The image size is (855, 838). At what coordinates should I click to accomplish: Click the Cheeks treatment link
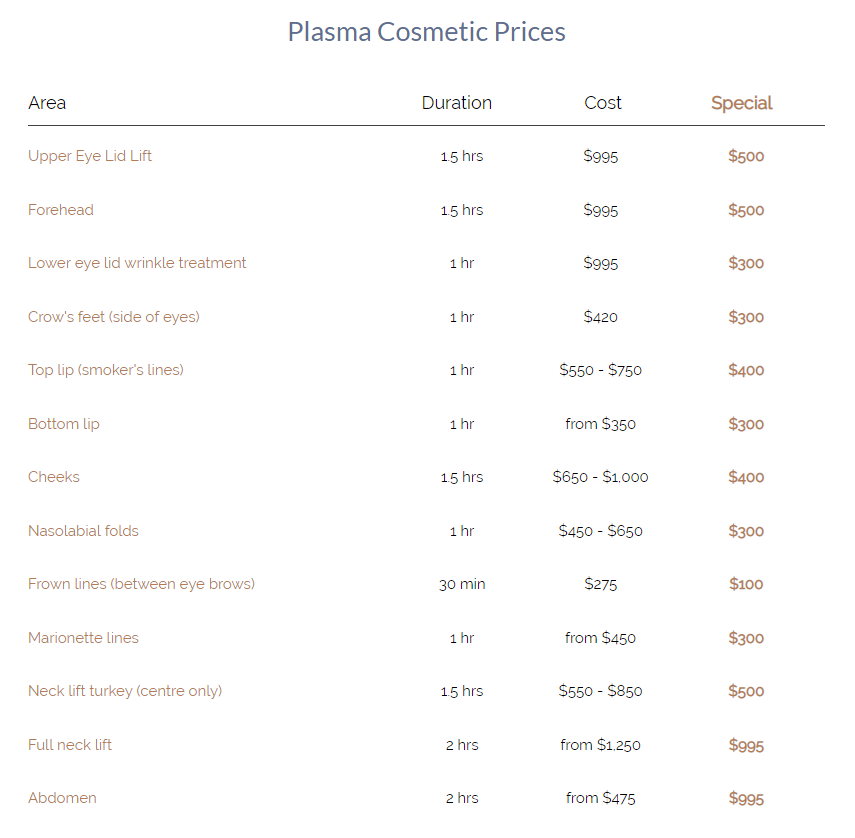pos(54,477)
